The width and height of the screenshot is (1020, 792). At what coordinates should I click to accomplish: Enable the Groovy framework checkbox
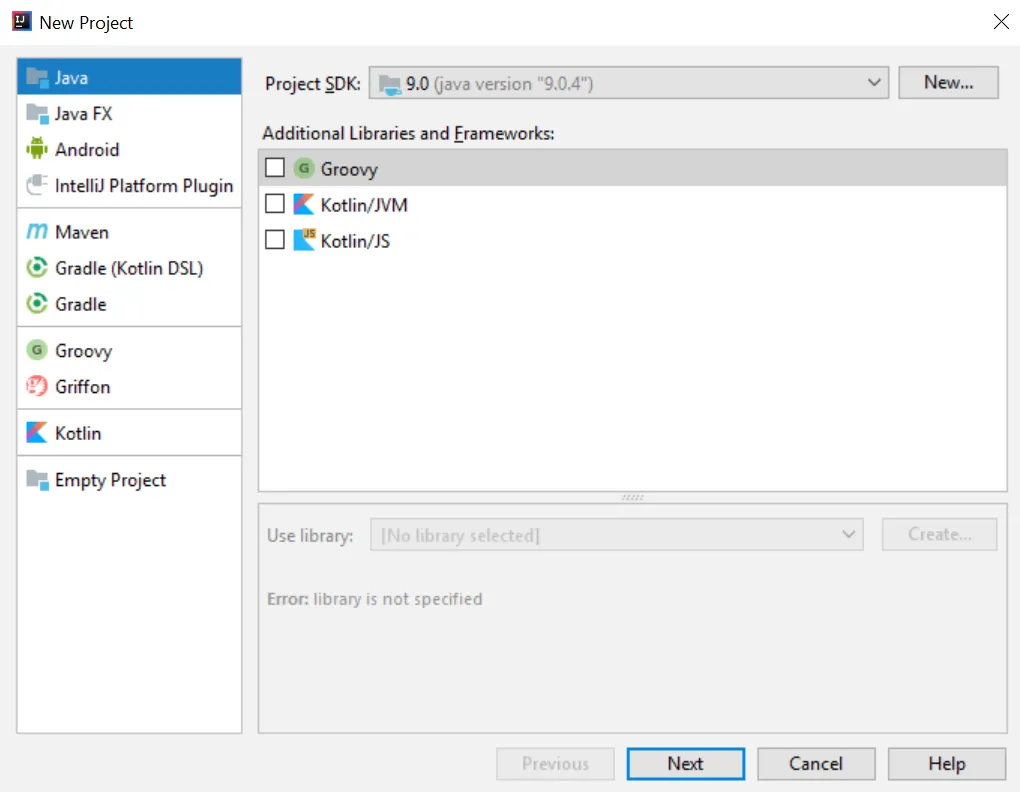tap(275, 168)
